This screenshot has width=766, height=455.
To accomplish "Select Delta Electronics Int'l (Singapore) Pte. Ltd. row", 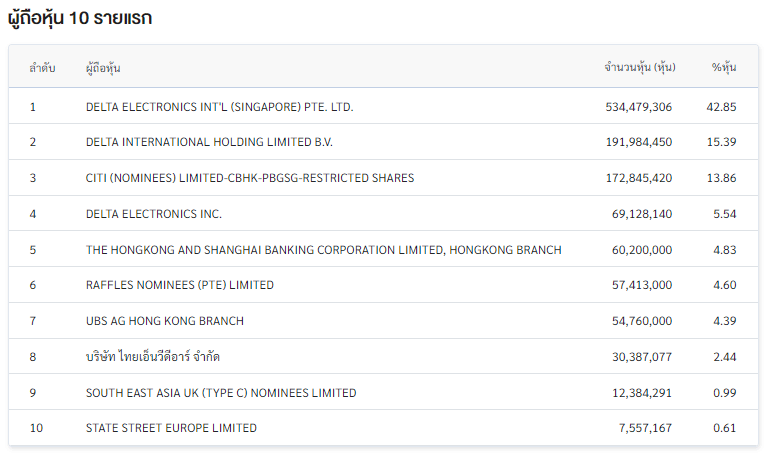I will (219, 106).
